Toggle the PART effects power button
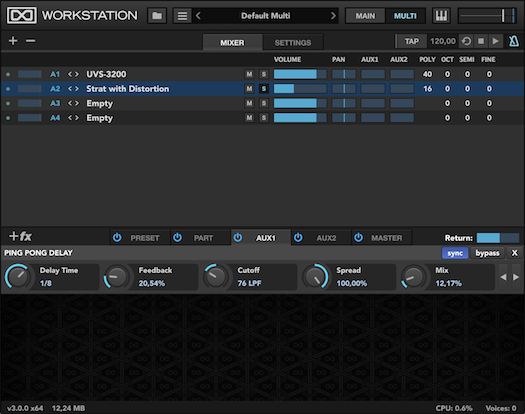525x414 pixels. 177,237
